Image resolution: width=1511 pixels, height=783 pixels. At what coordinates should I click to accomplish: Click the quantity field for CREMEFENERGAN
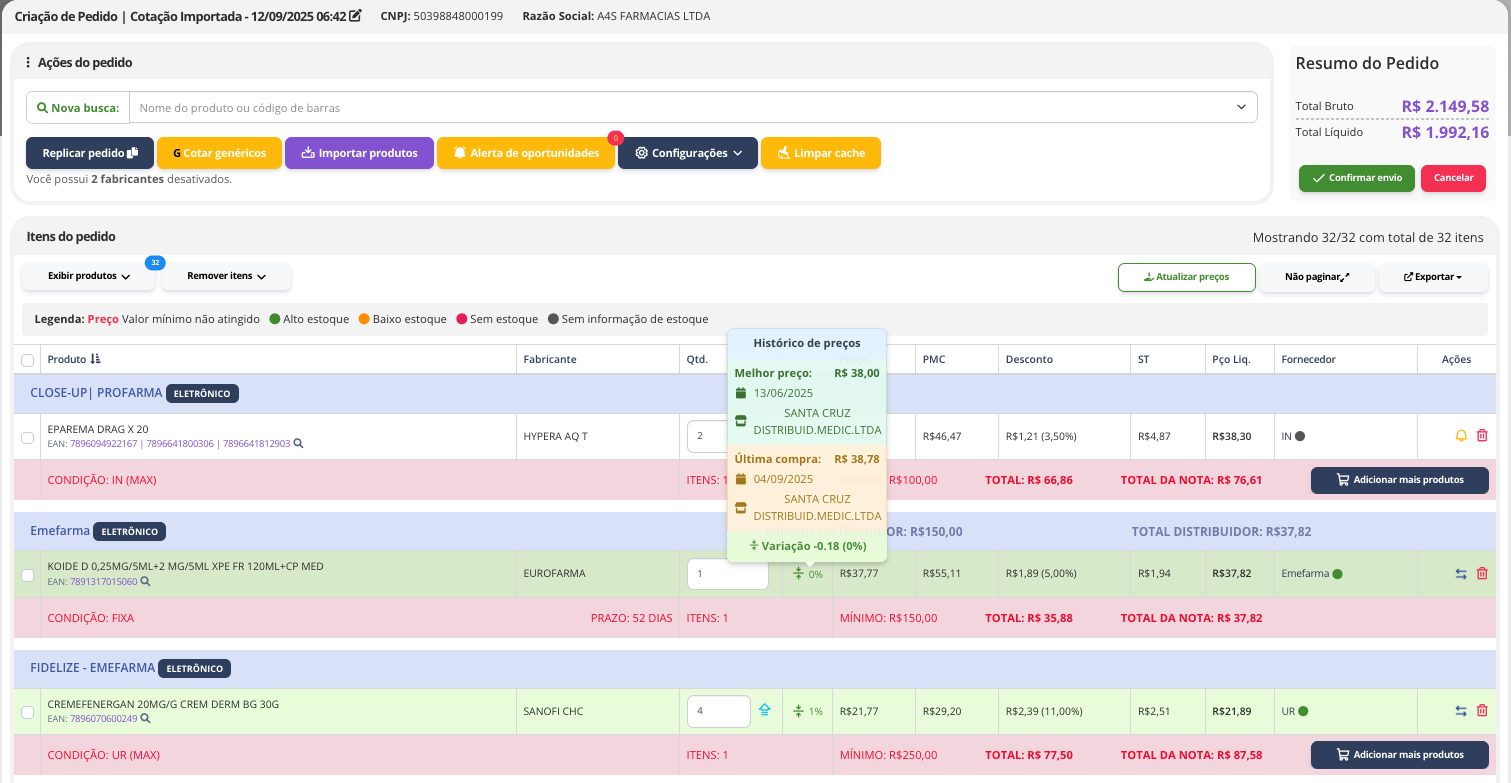[718, 711]
